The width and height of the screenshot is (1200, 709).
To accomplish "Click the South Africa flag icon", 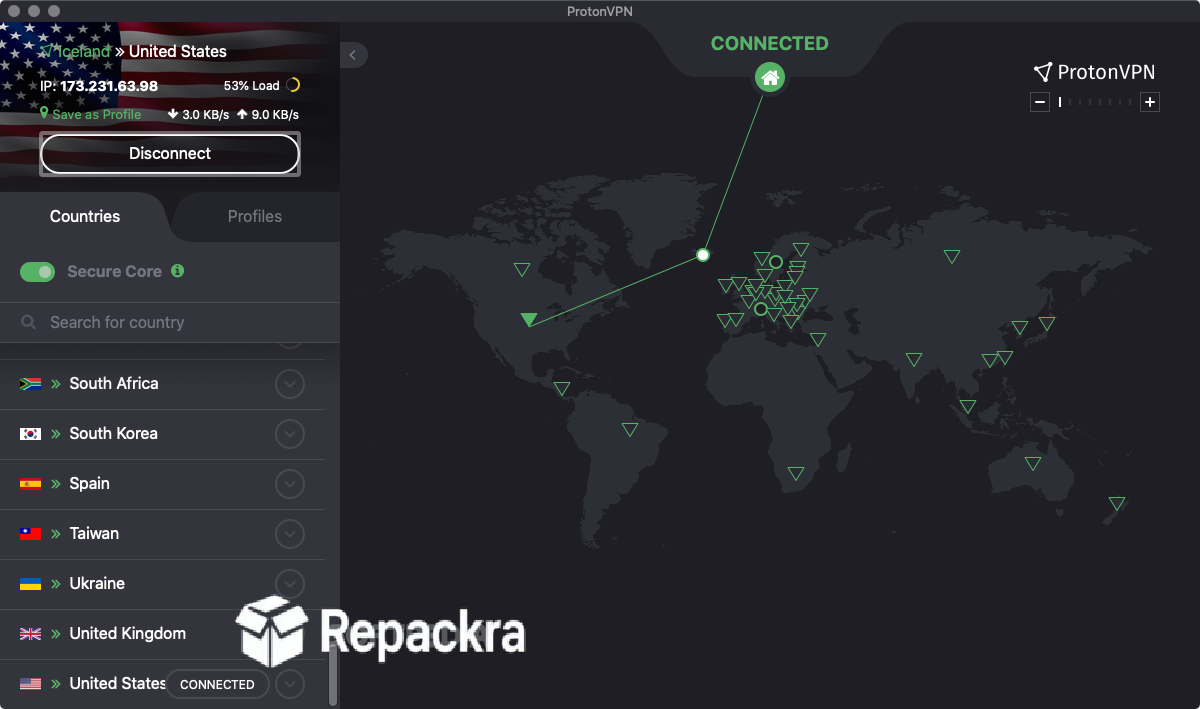I will 30,383.
